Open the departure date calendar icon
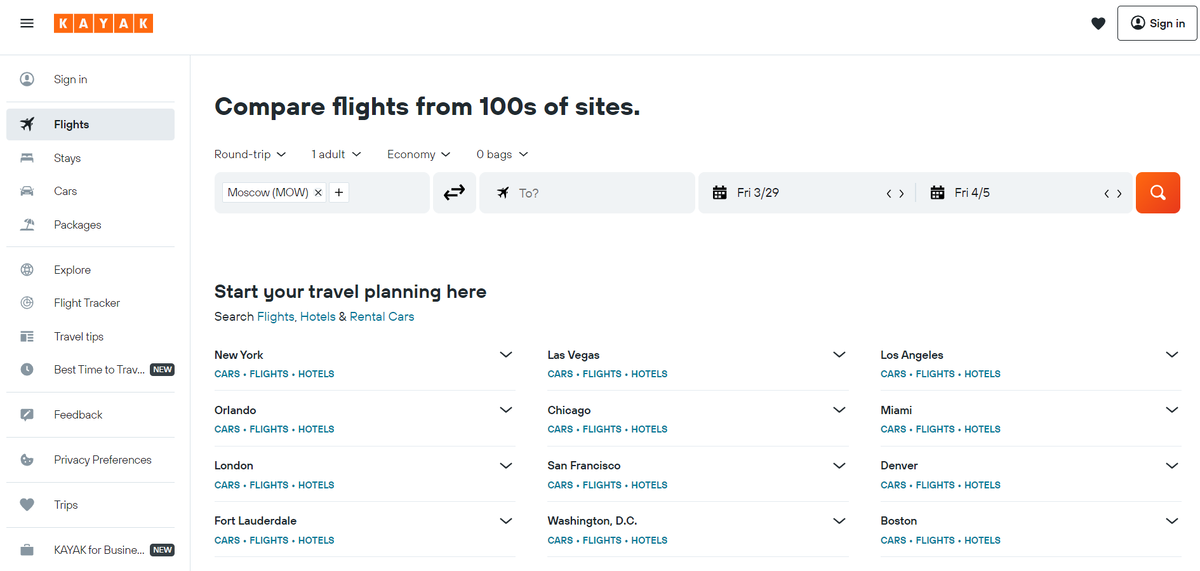Image resolution: width=1200 pixels, height=571 pixels. click(719, 193)
